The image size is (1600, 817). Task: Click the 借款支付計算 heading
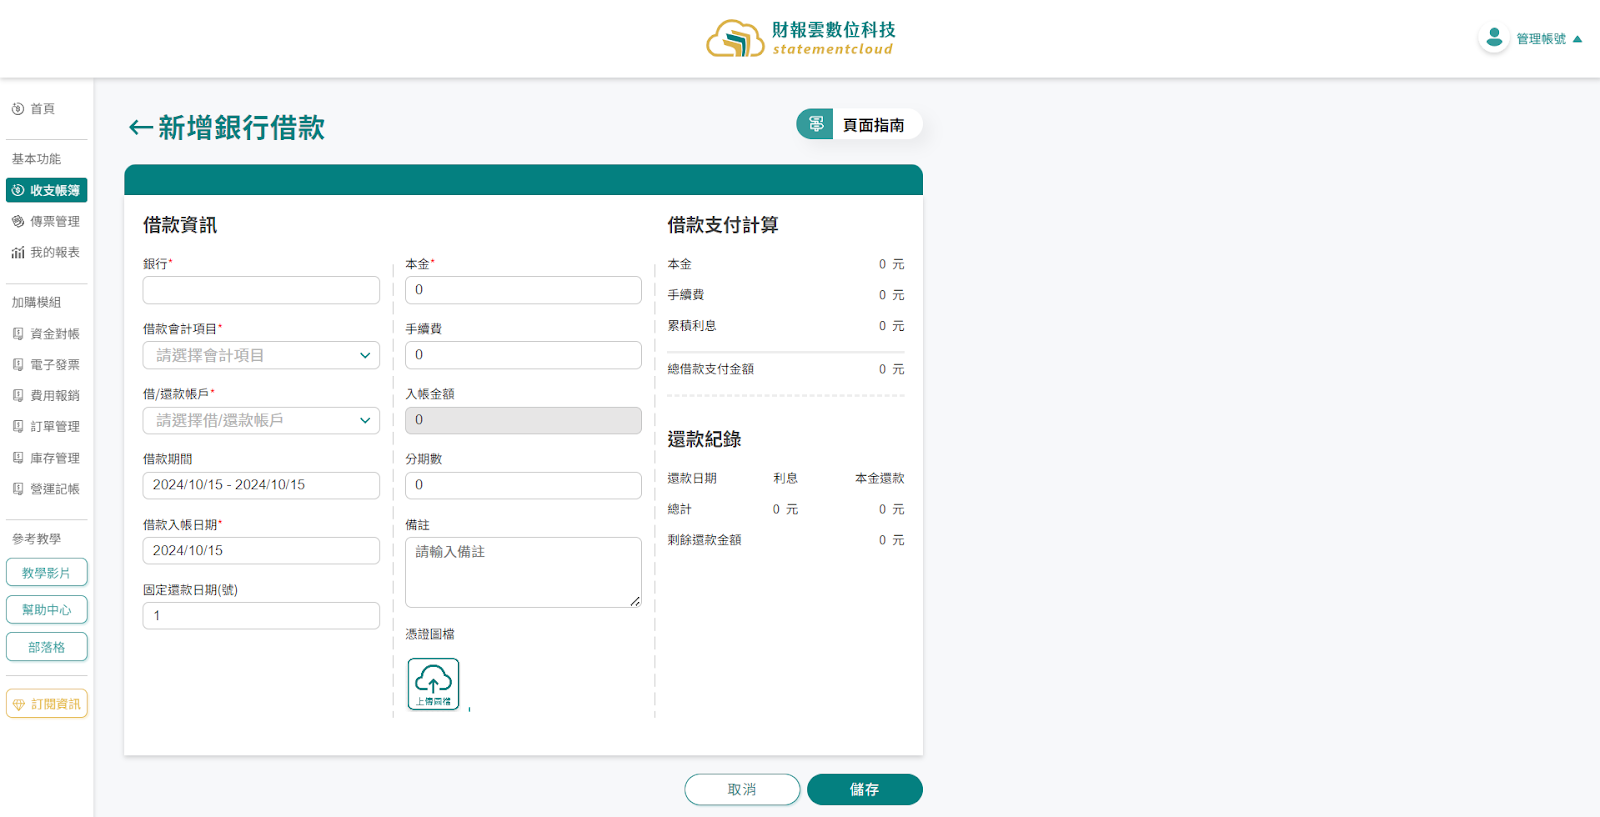click(x=723, y=225)
